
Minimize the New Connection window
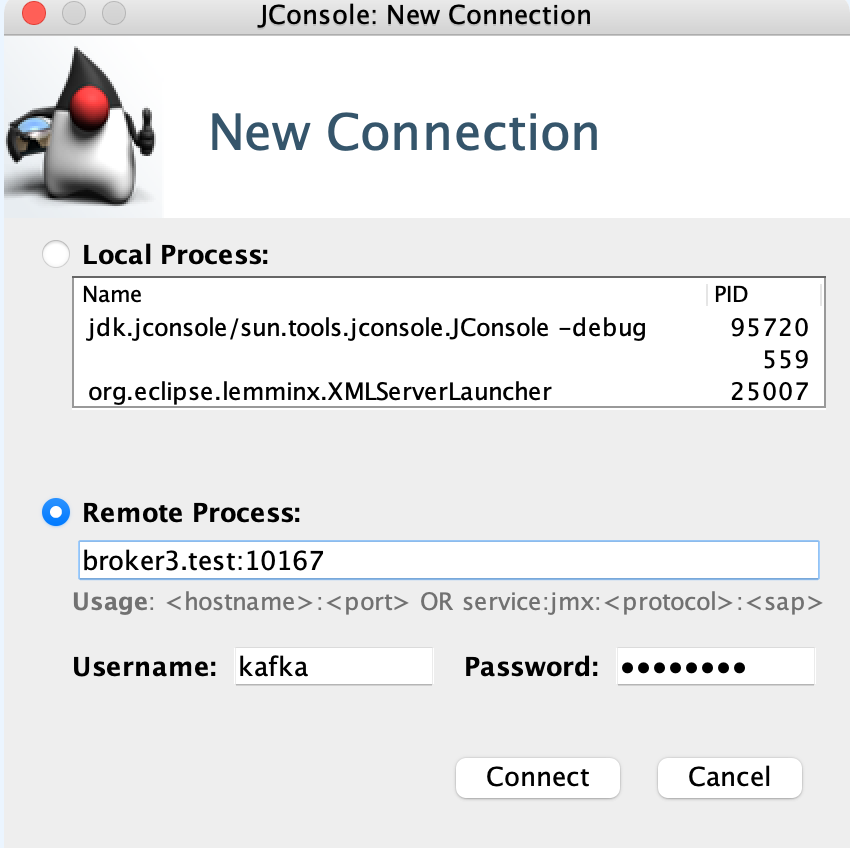tap(74, 15)
